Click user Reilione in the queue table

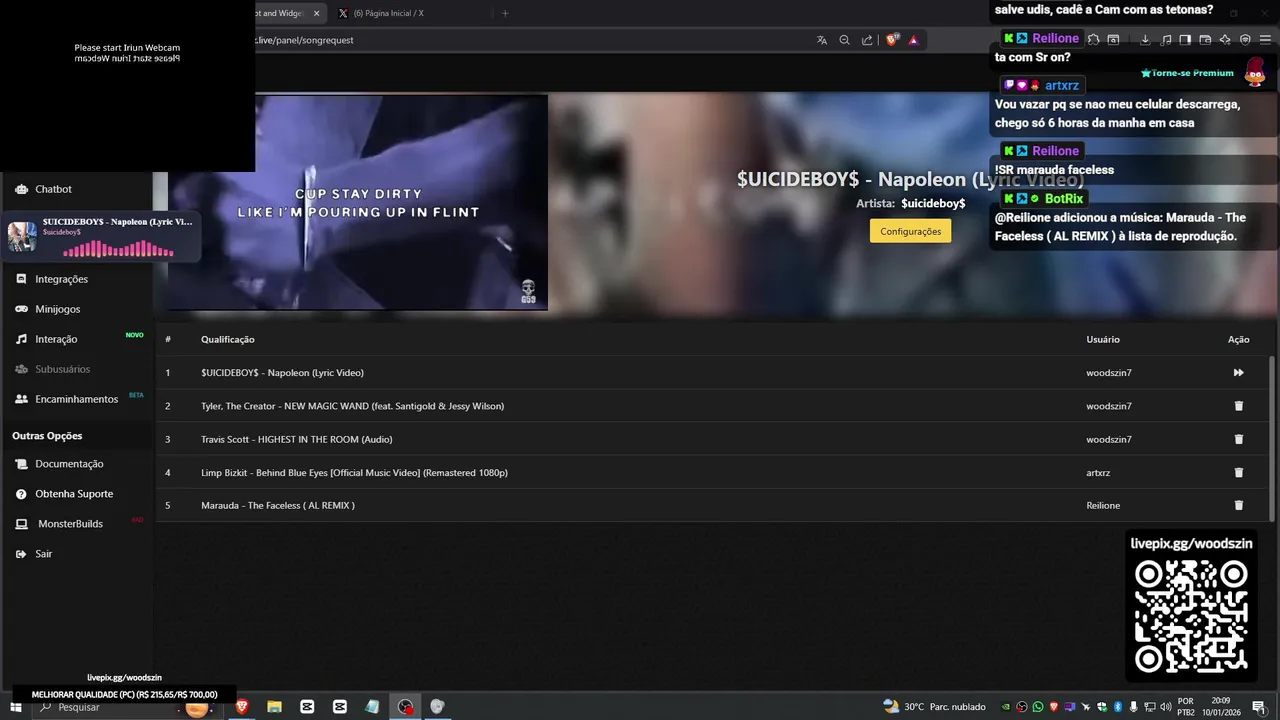point(1103,505)
